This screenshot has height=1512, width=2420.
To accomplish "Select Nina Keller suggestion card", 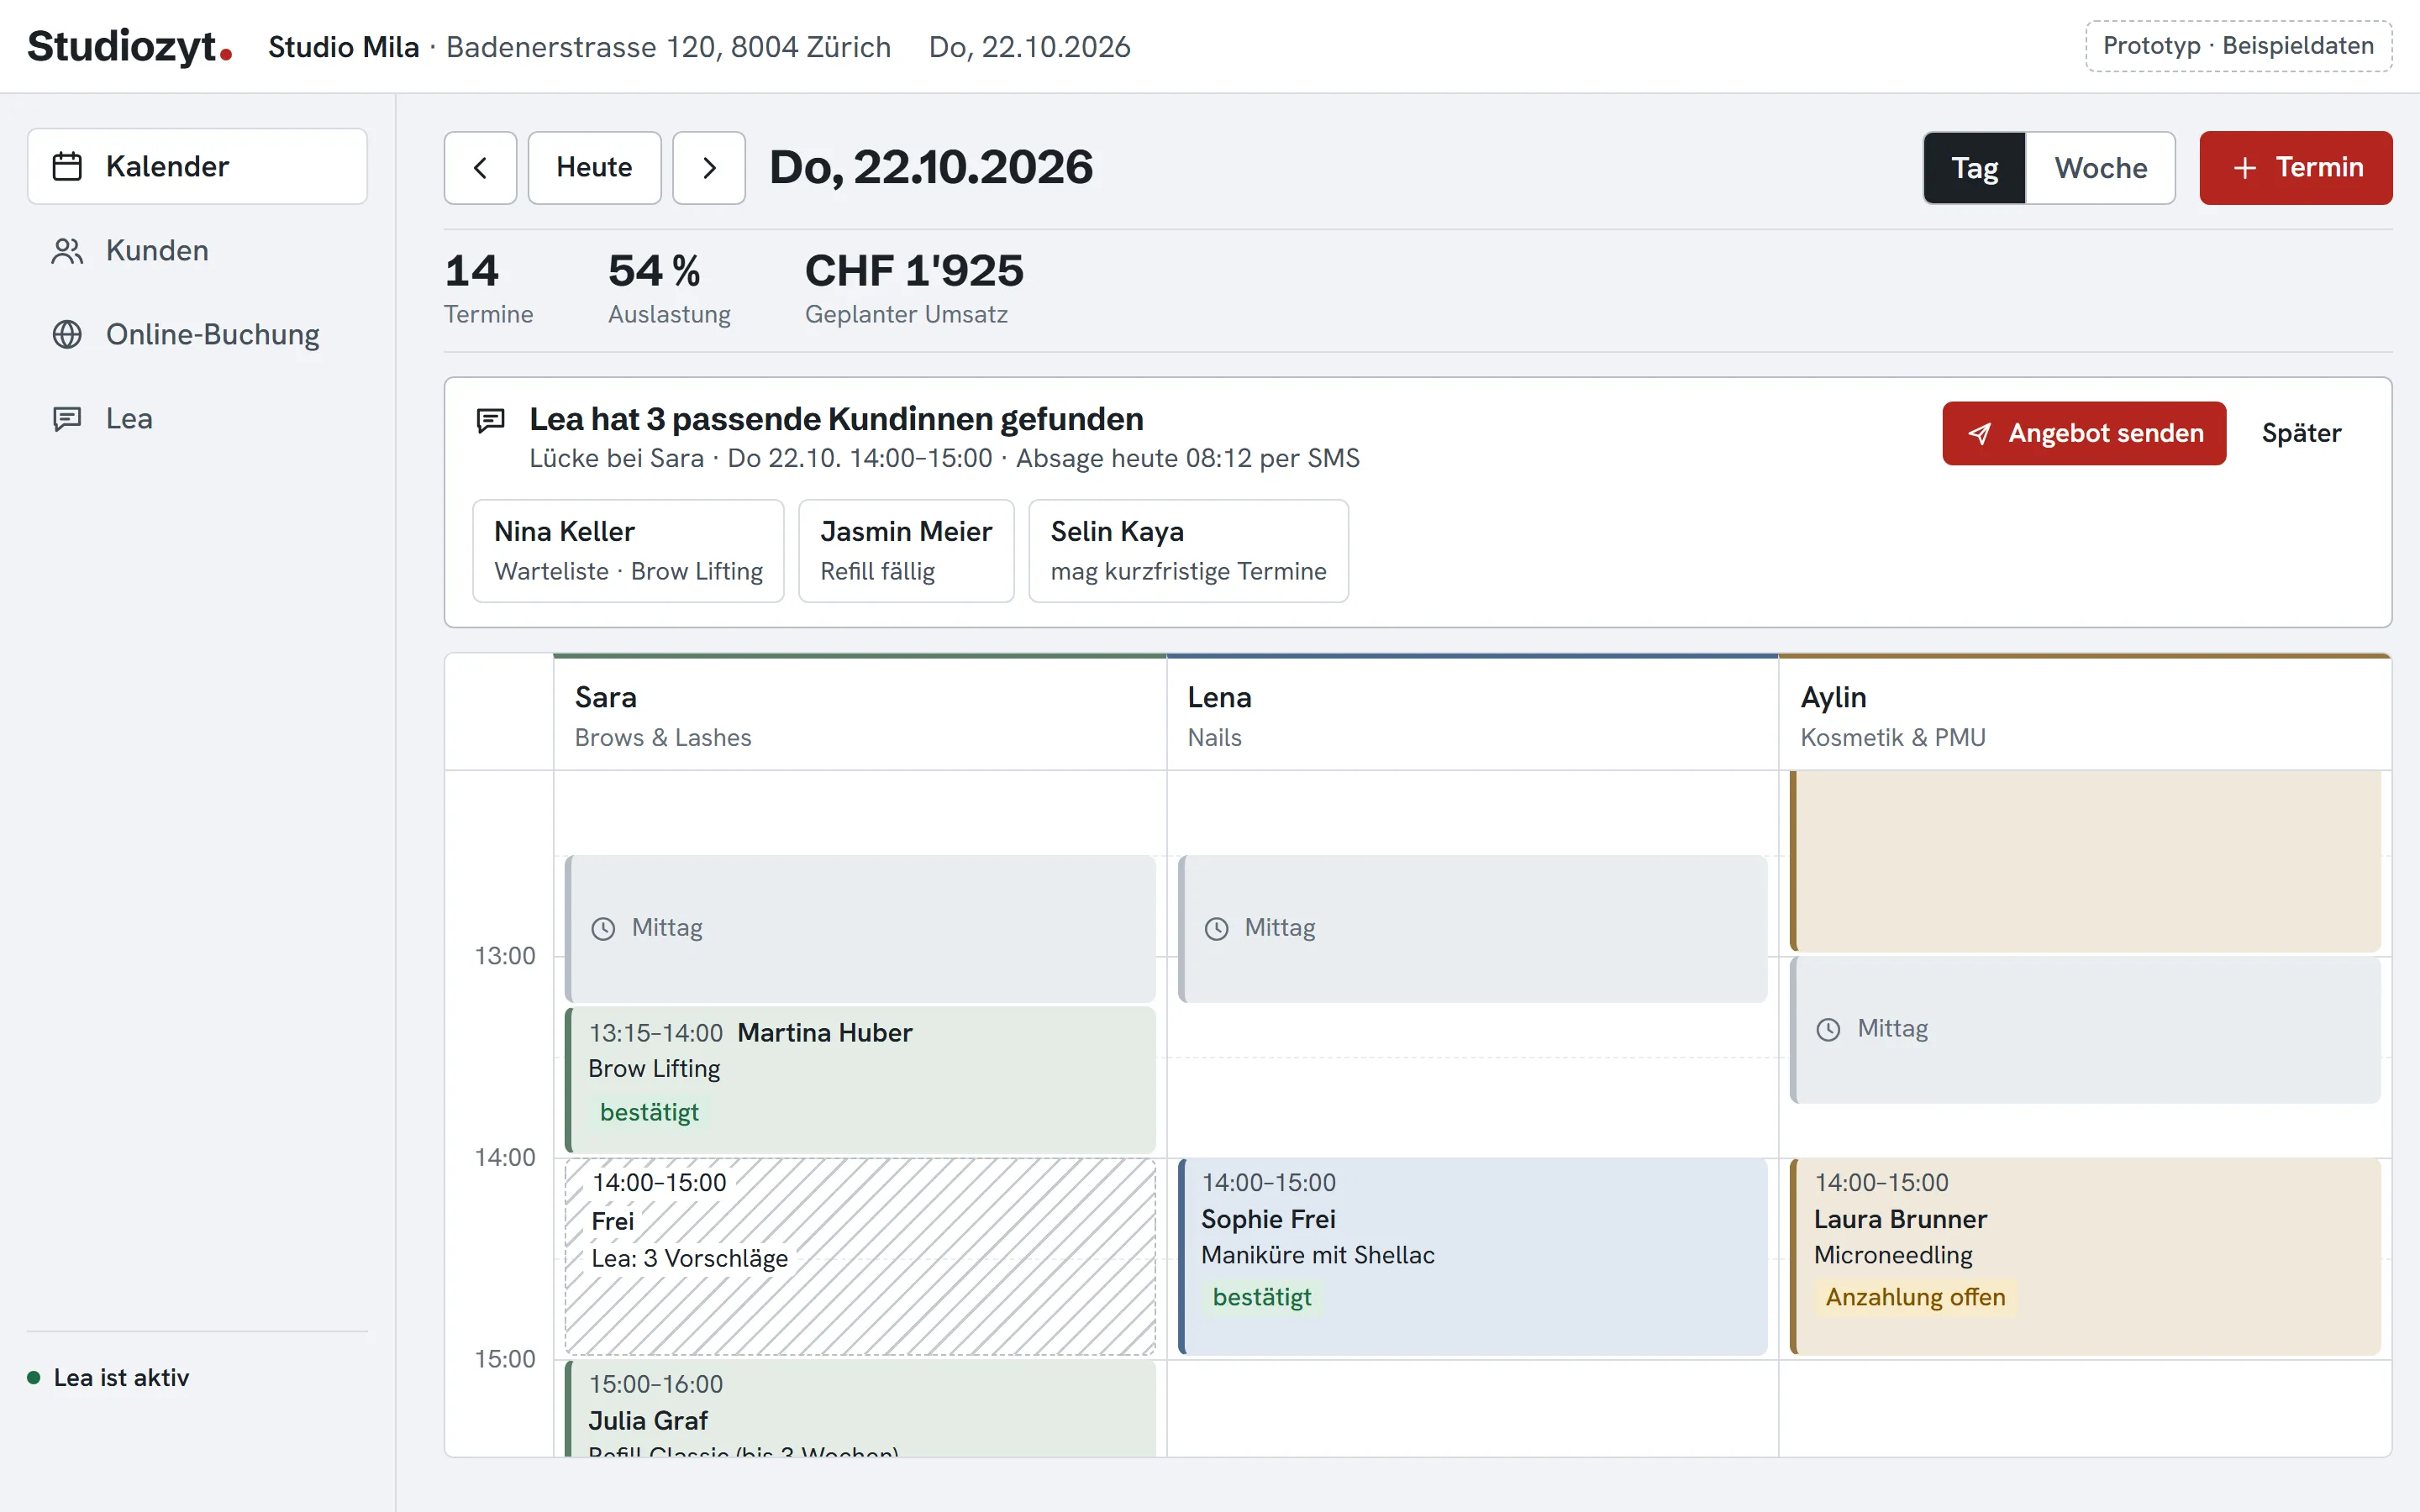I will pyautogui.click(x=628, y=551).
